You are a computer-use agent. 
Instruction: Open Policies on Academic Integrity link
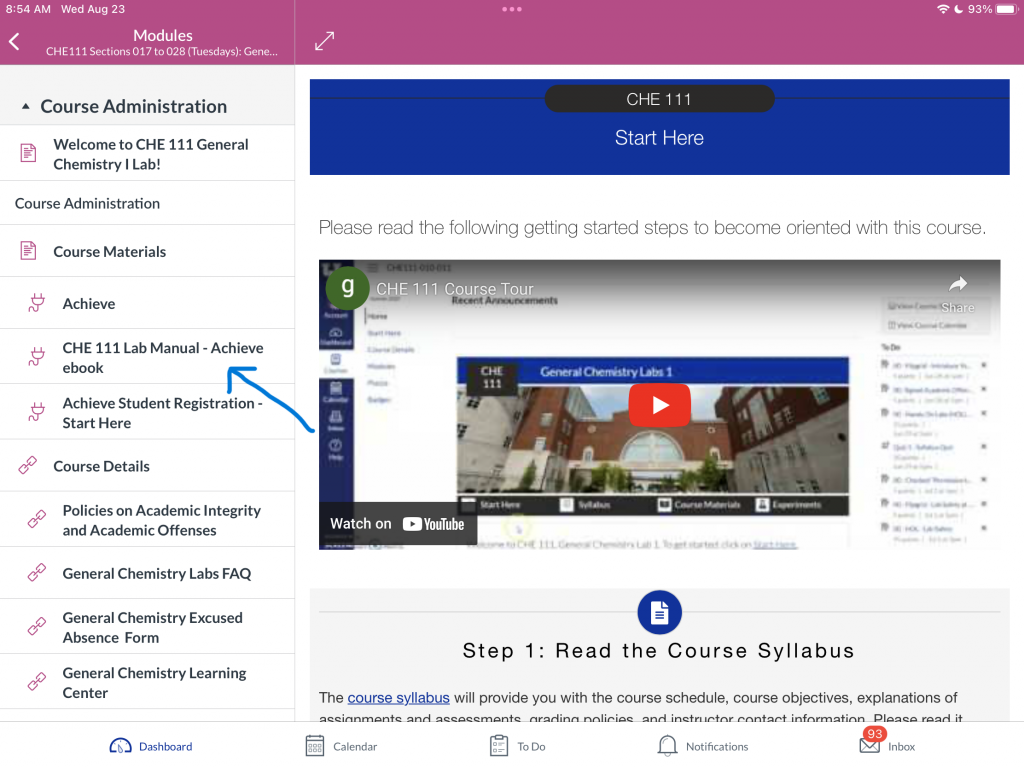point(161,519)
